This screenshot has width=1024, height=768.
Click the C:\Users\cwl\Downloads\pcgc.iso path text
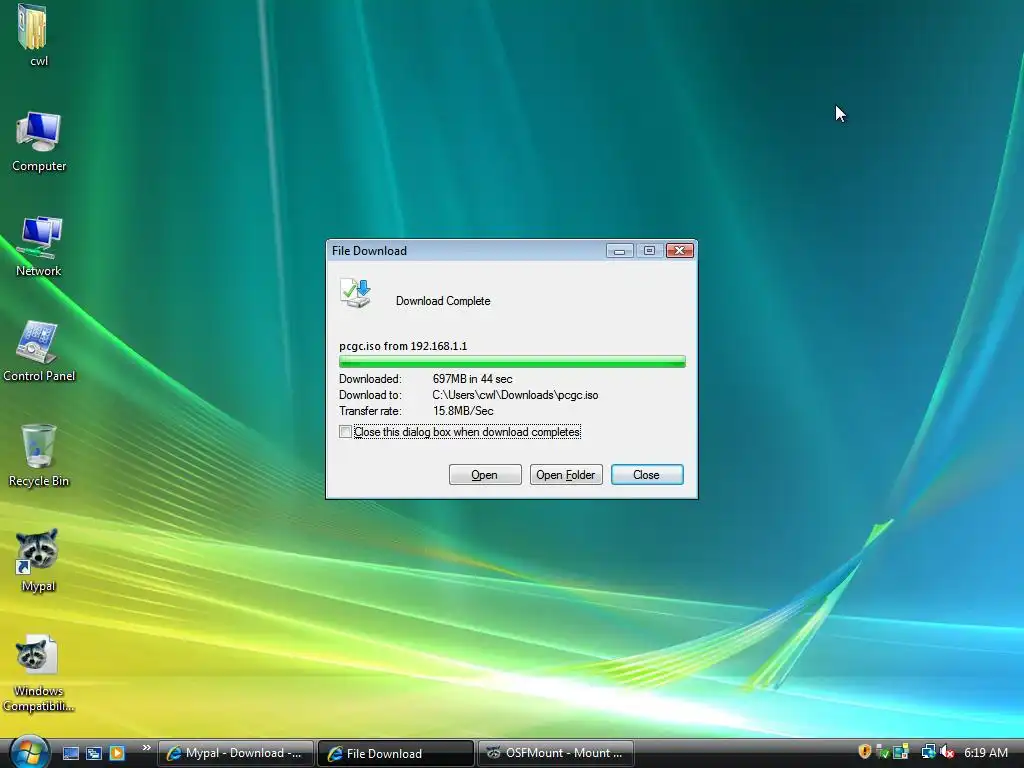coord(515,395)
